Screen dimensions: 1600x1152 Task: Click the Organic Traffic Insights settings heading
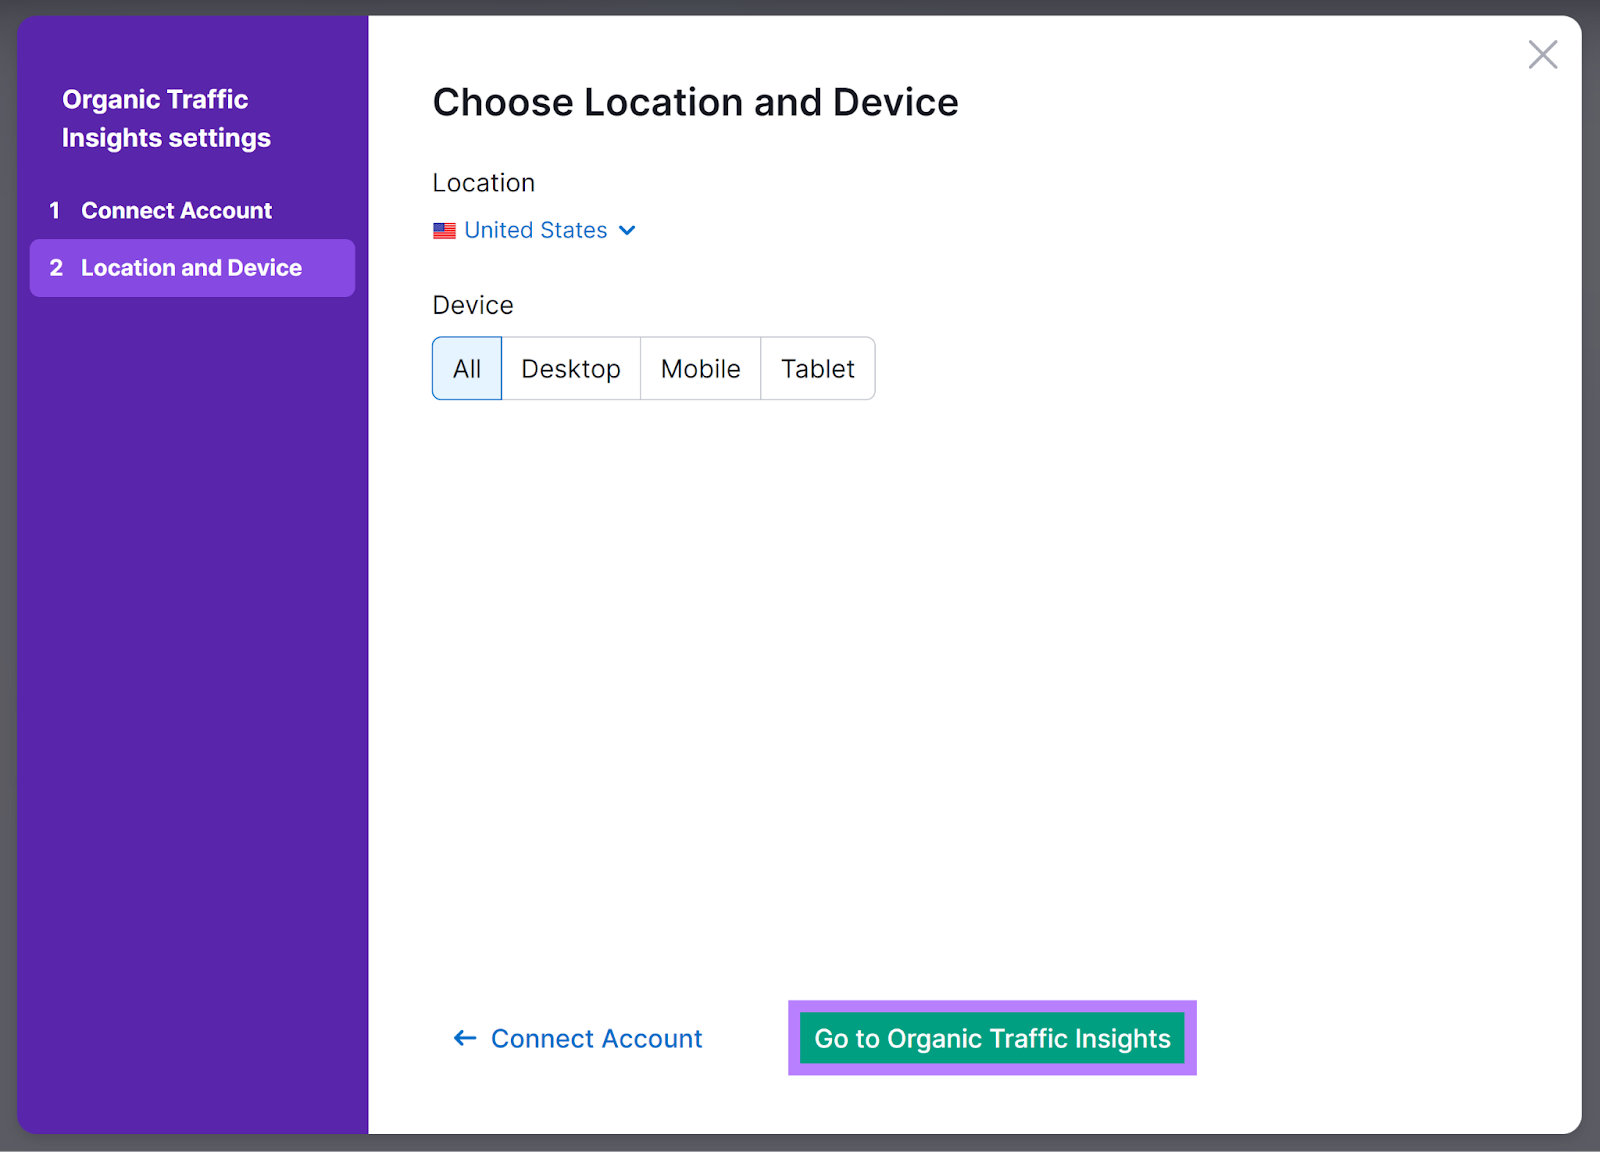(x=166, y=118)
